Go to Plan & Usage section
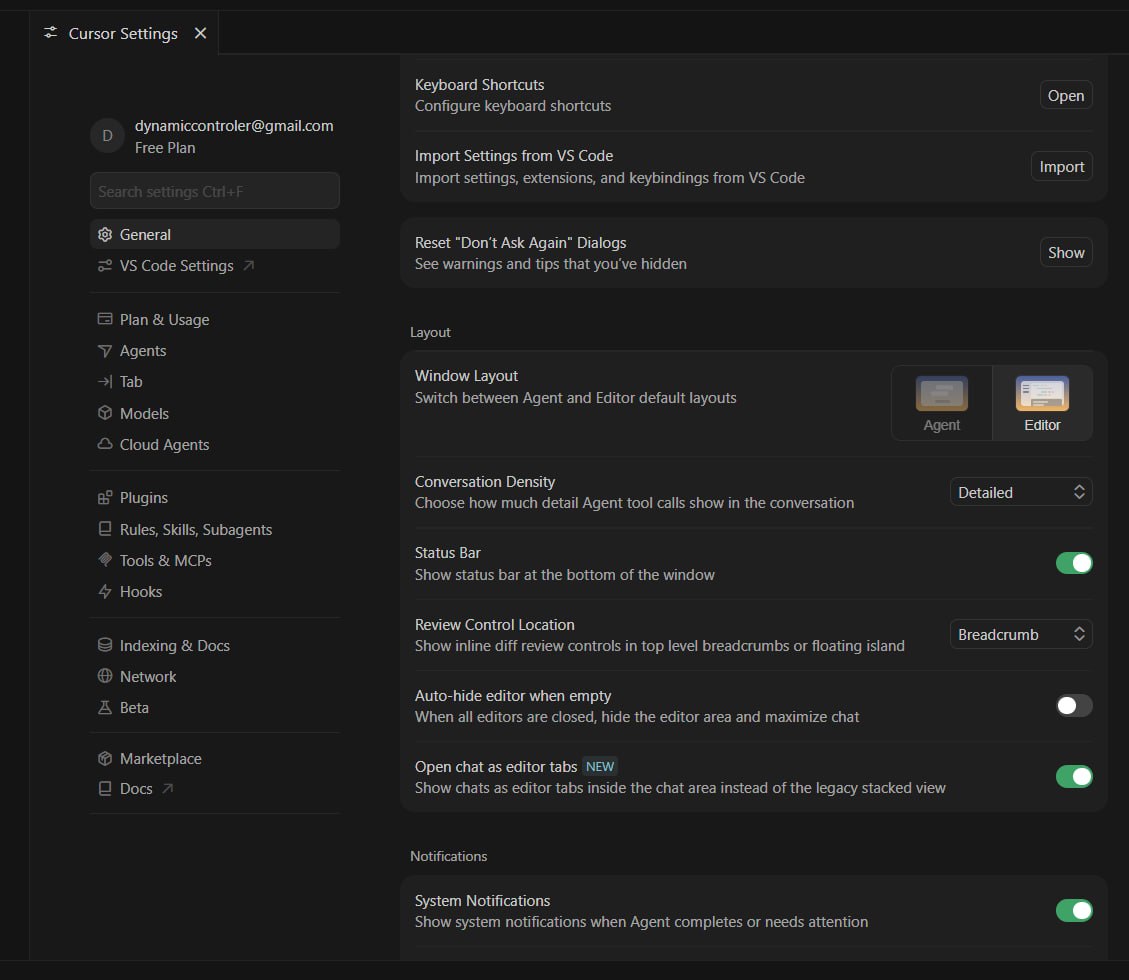 (x=215, y=319)
